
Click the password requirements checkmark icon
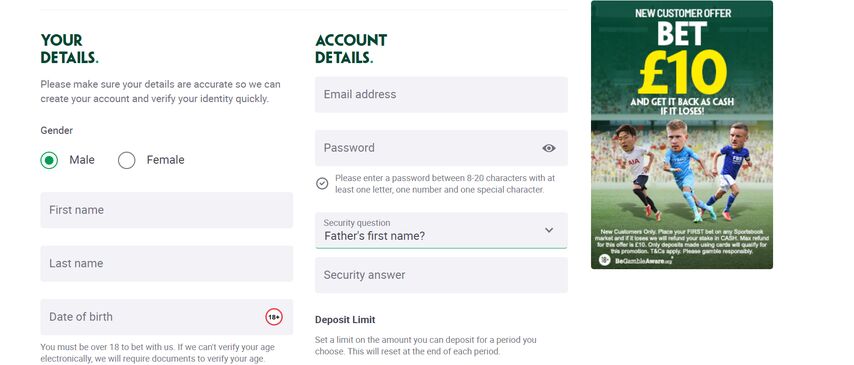[x=322, y=184]
